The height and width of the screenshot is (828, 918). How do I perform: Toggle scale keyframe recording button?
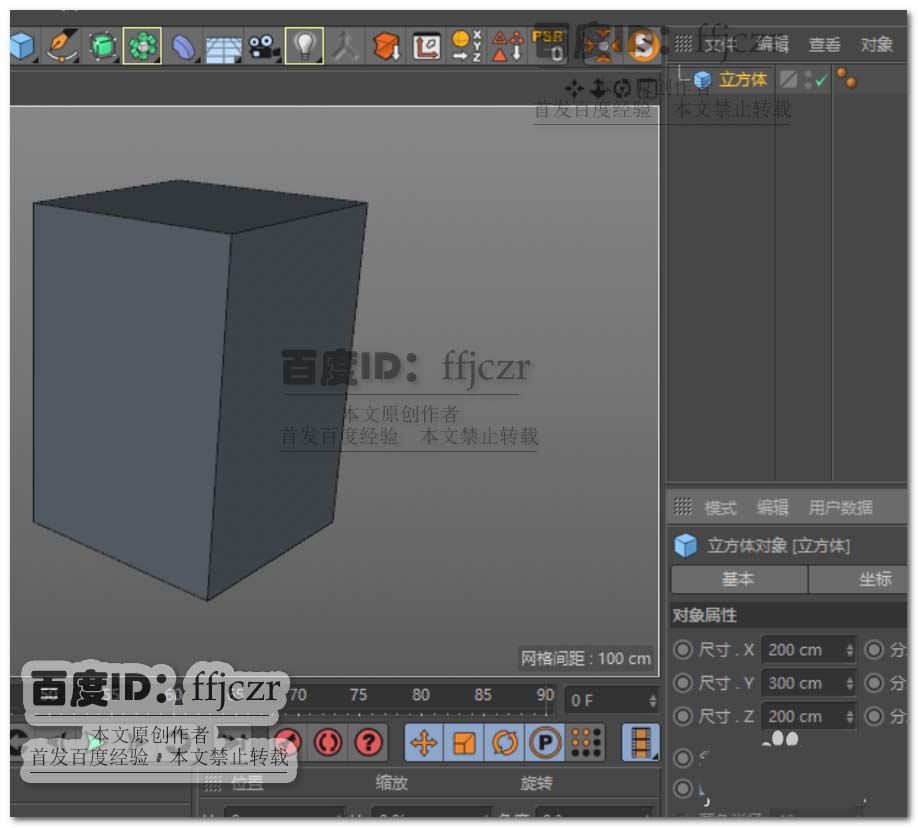(x=464, y=743)
